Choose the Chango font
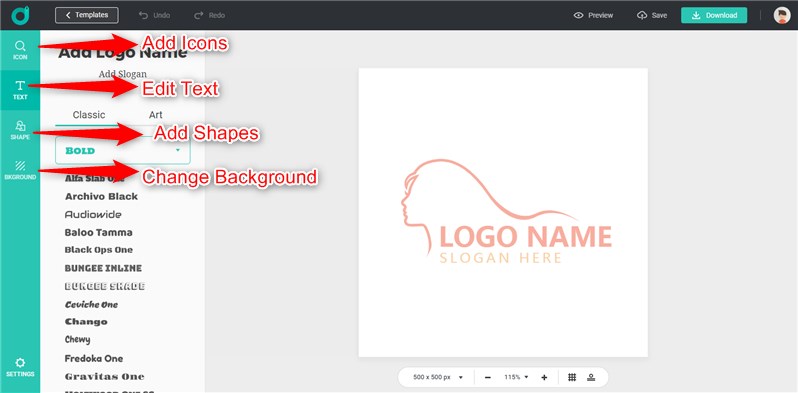798x393 pixels. pos(86,322)
